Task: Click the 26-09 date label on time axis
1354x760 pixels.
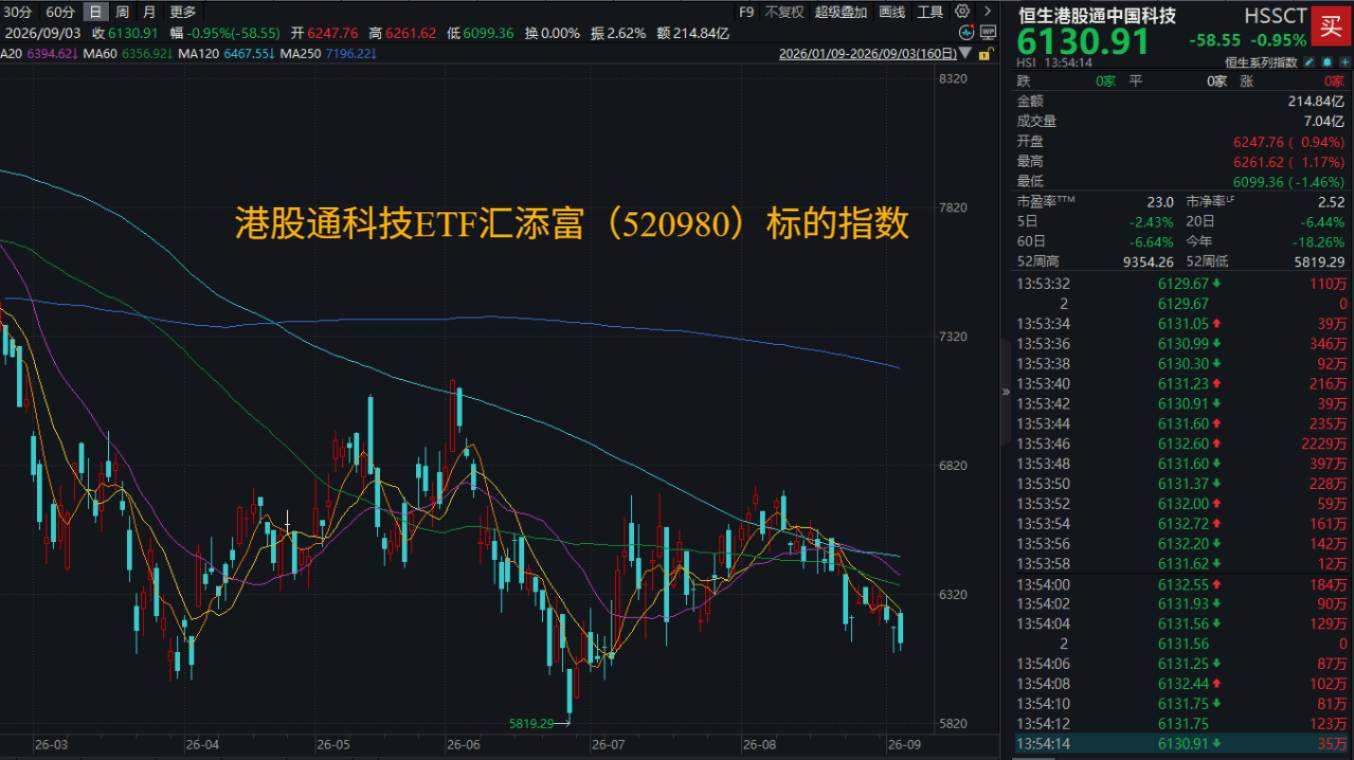Action: pyautogui.click(x=903, y=745)
